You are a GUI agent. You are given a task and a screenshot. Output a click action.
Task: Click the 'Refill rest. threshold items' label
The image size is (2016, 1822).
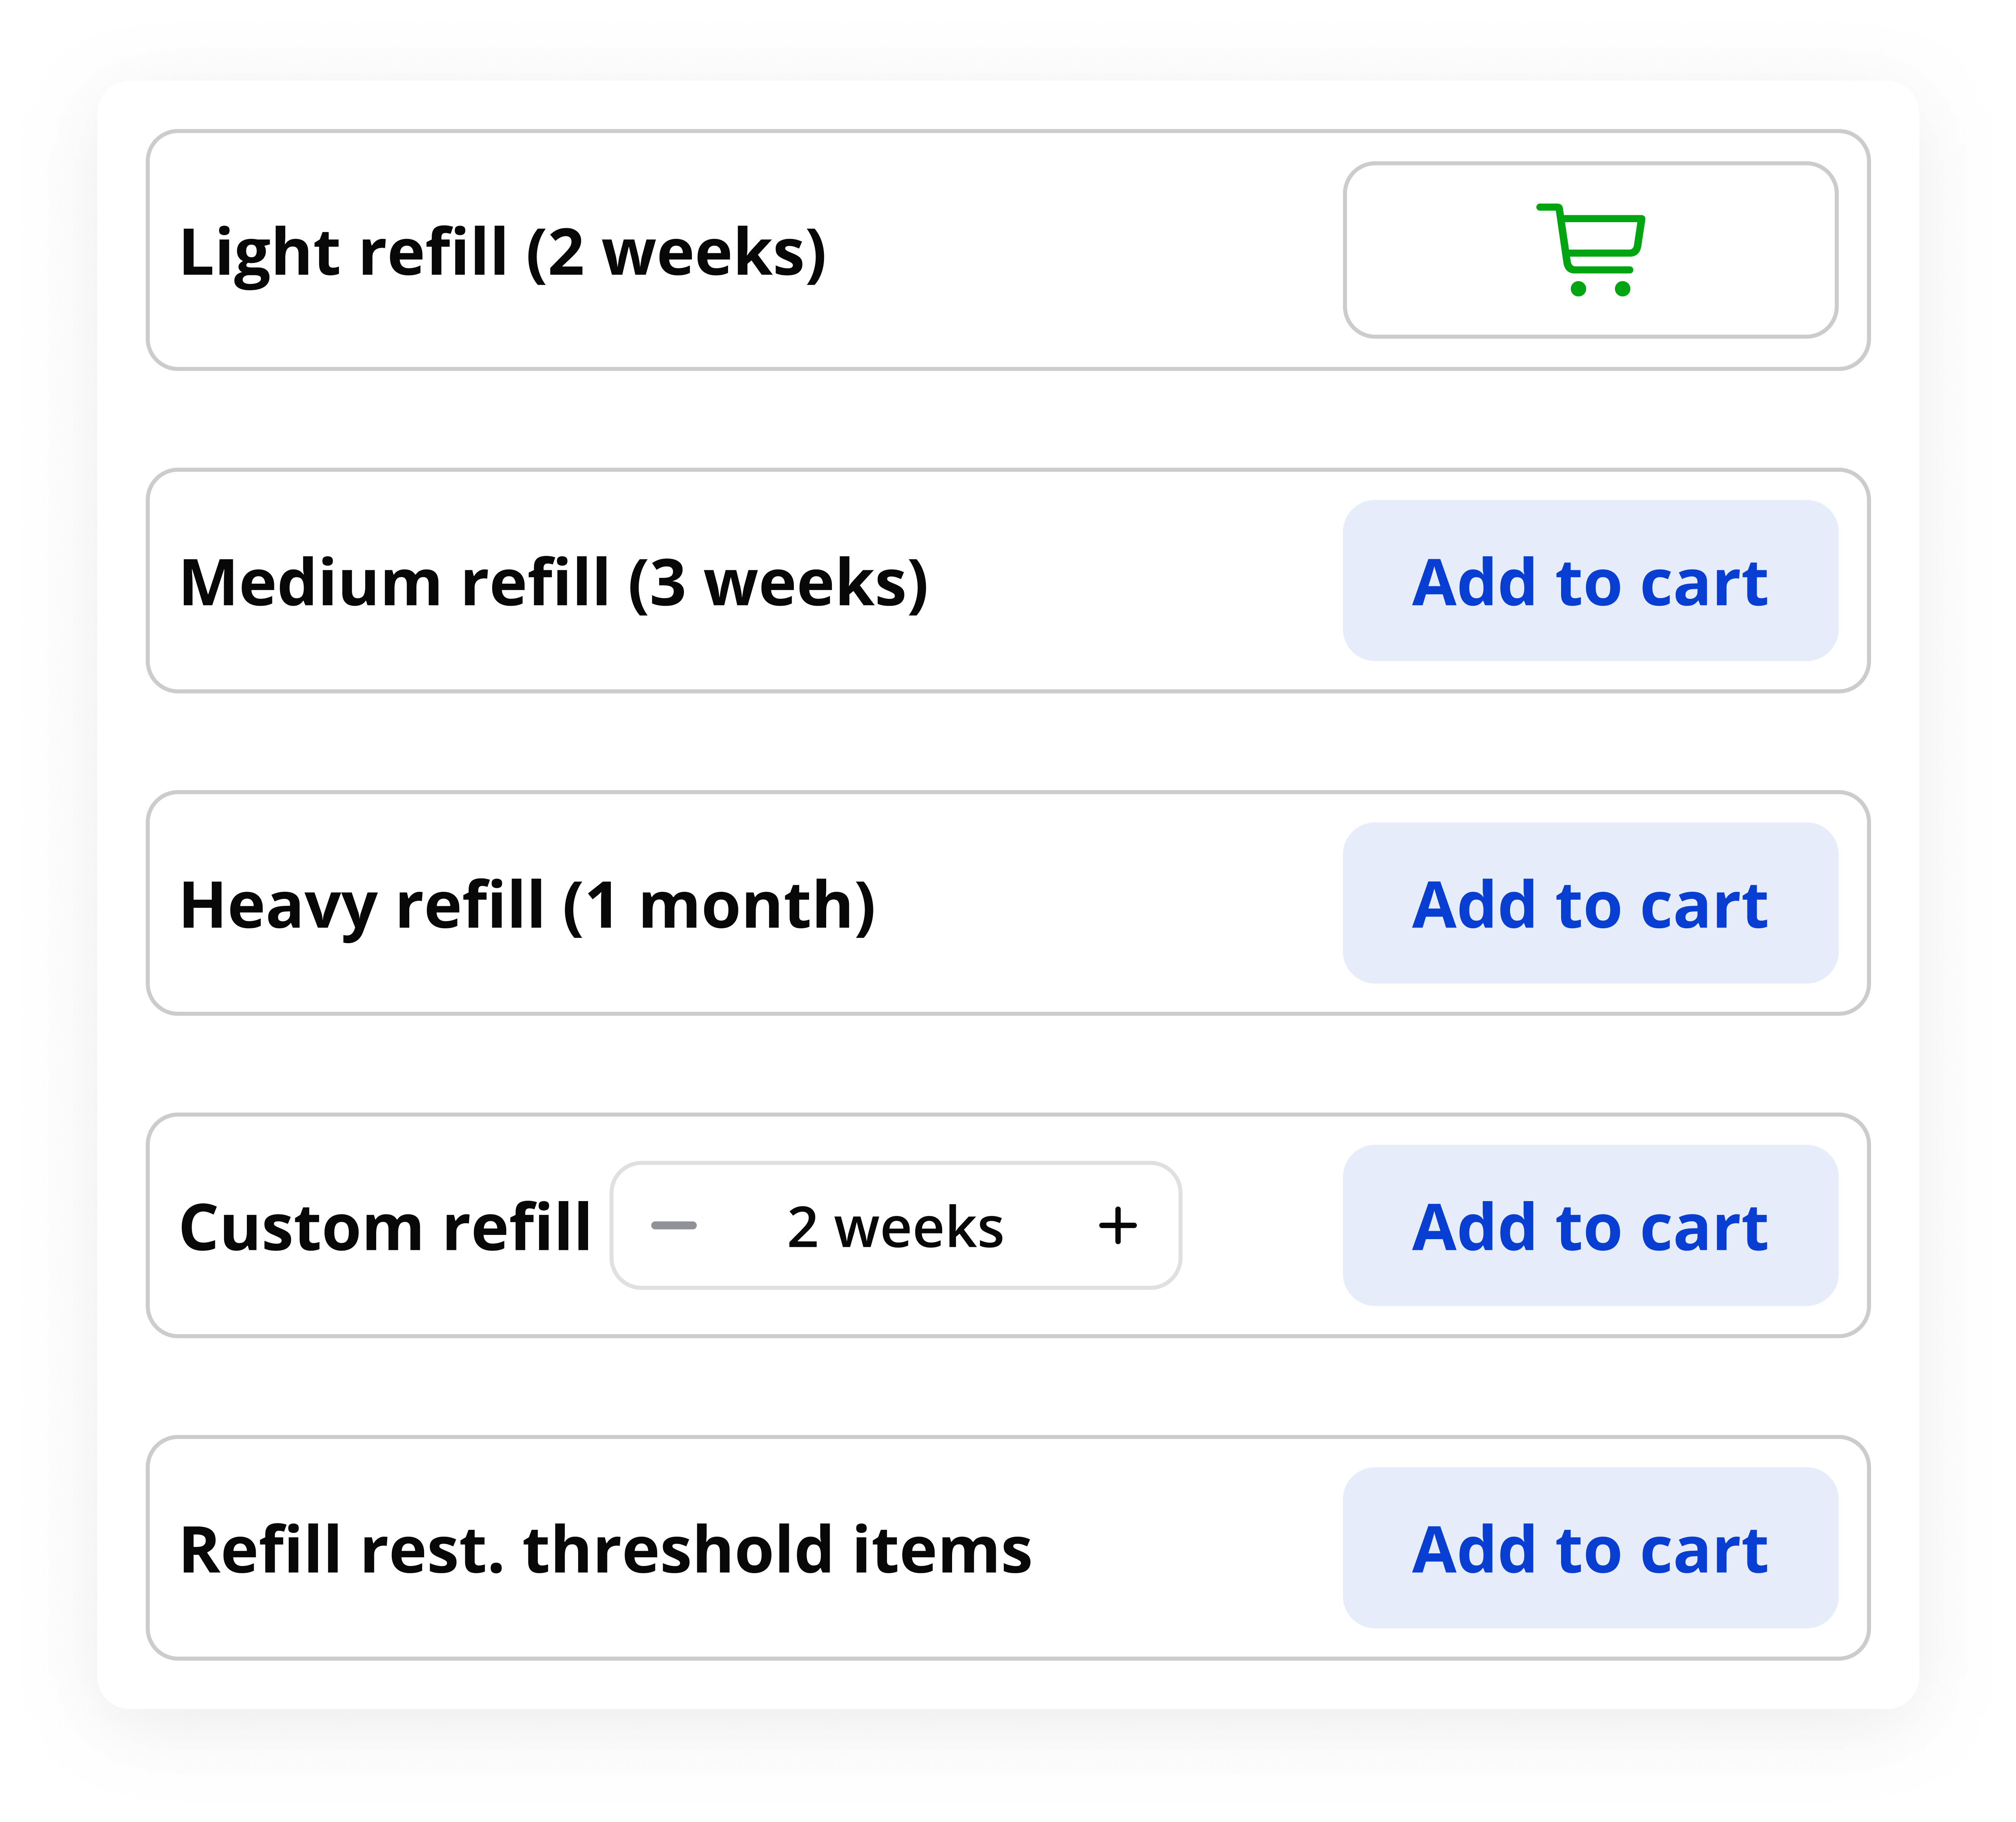pyautogui.click(x=605, y=1550)
